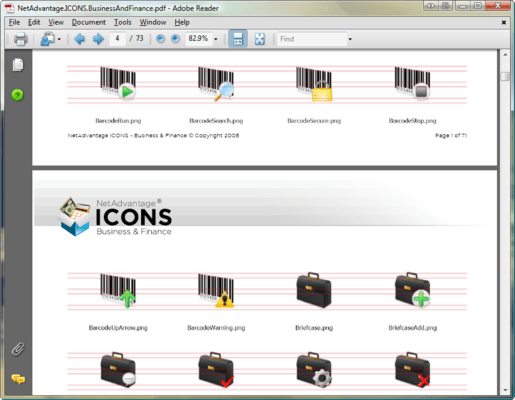Toggle scrolling pages continuous view
Image resolution: width=515 pixels, height=400 pixels.
pos(238,39)
